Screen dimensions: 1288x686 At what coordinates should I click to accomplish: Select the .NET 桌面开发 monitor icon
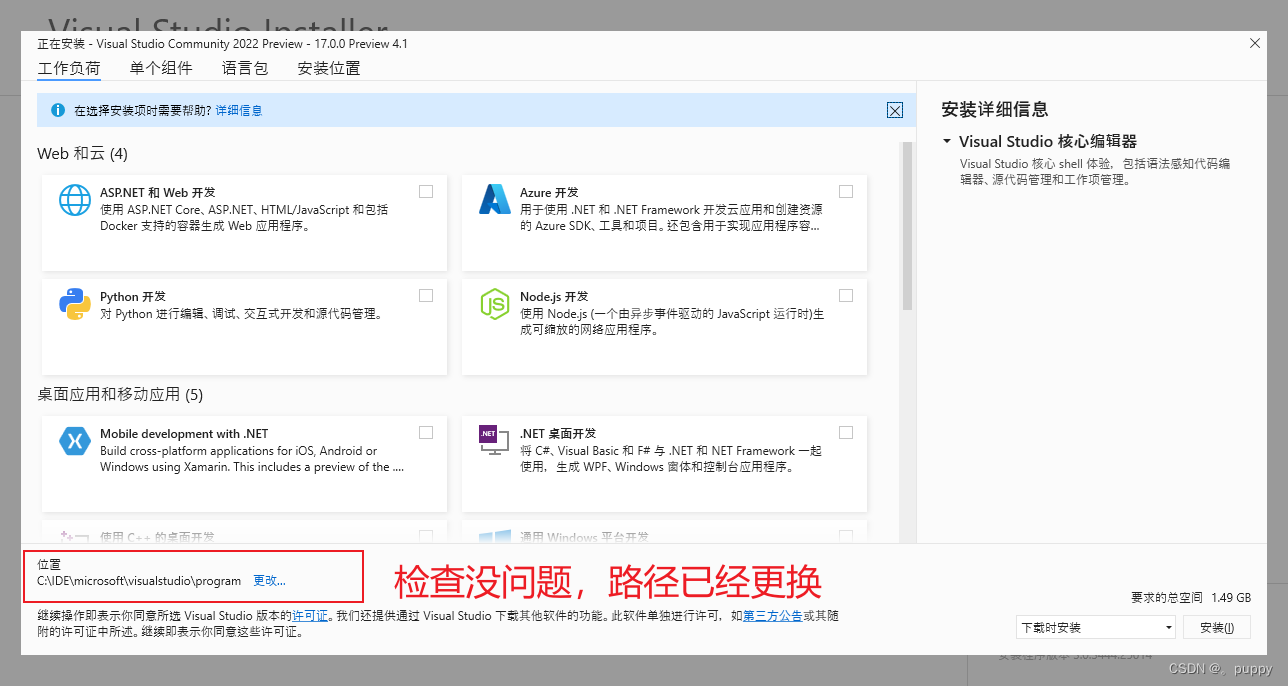click(495, 441)
